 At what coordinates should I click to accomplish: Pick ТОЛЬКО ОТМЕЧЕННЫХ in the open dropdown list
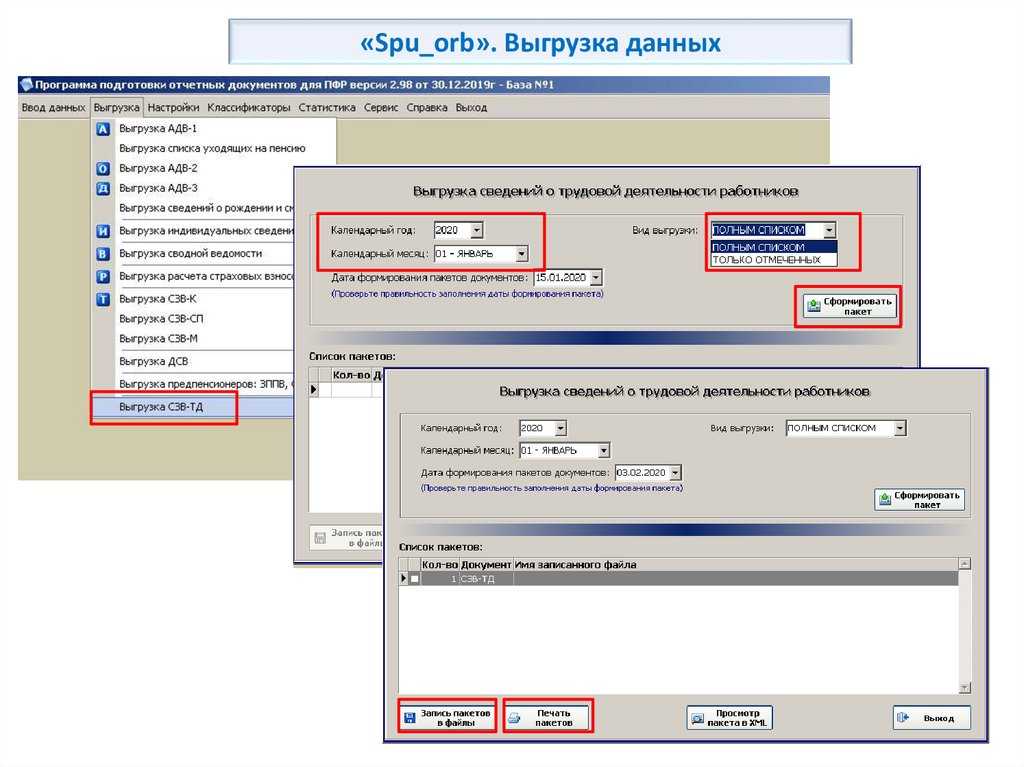[x=774, y=259]
